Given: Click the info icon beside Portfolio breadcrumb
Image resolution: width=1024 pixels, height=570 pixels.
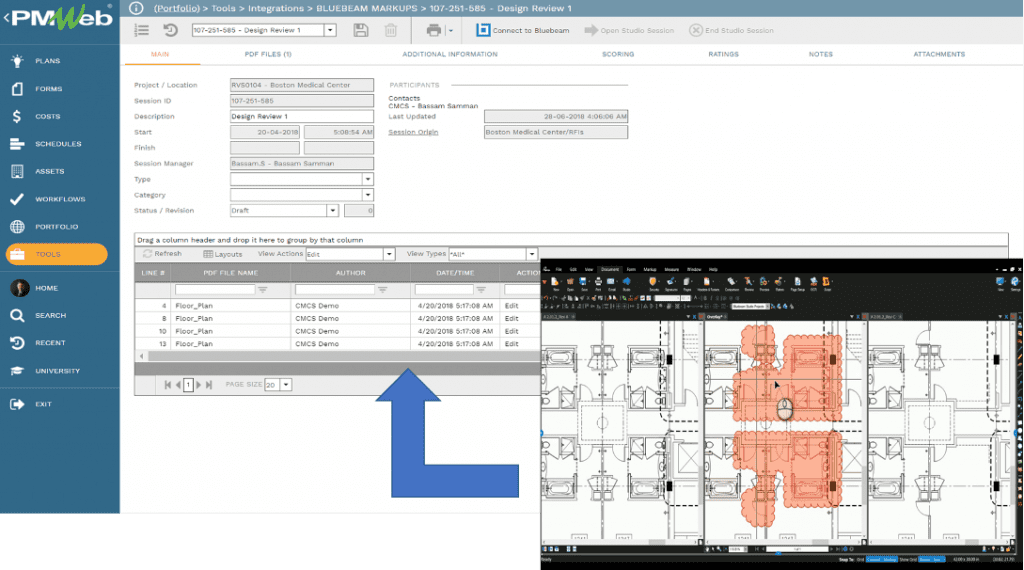Looking at the screenshot, I should (136, 8).
